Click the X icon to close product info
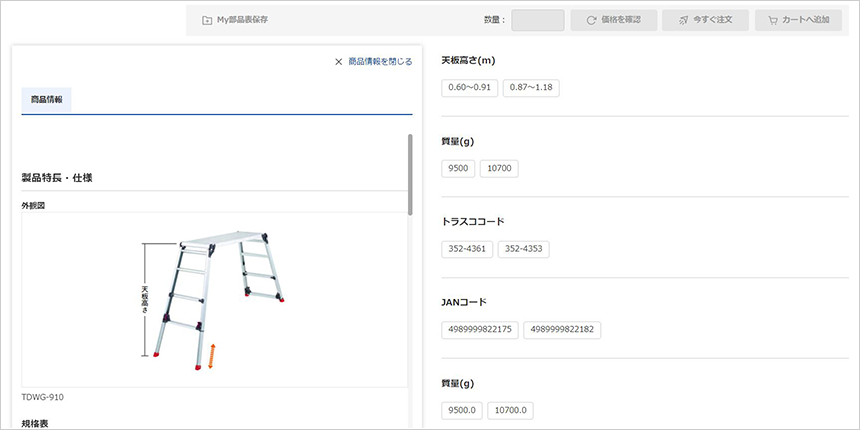Screen dimensions: 860x430 (x=339, y=62)
